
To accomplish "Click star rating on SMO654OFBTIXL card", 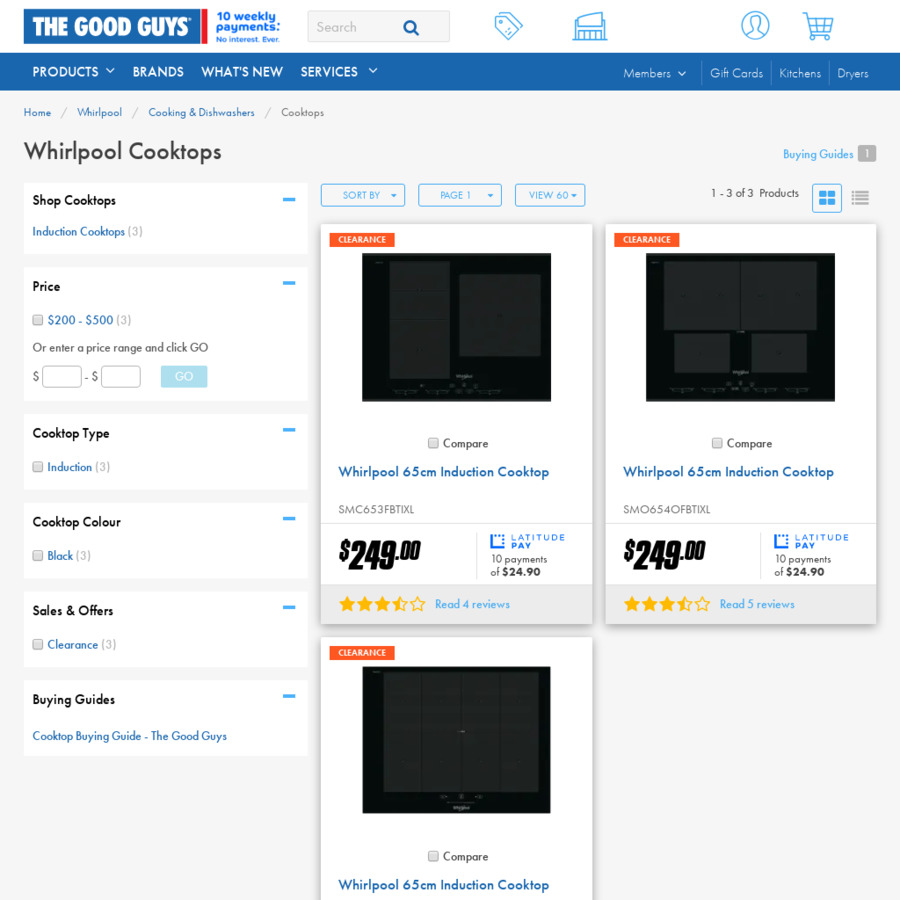I will click(x=666, y=604).
